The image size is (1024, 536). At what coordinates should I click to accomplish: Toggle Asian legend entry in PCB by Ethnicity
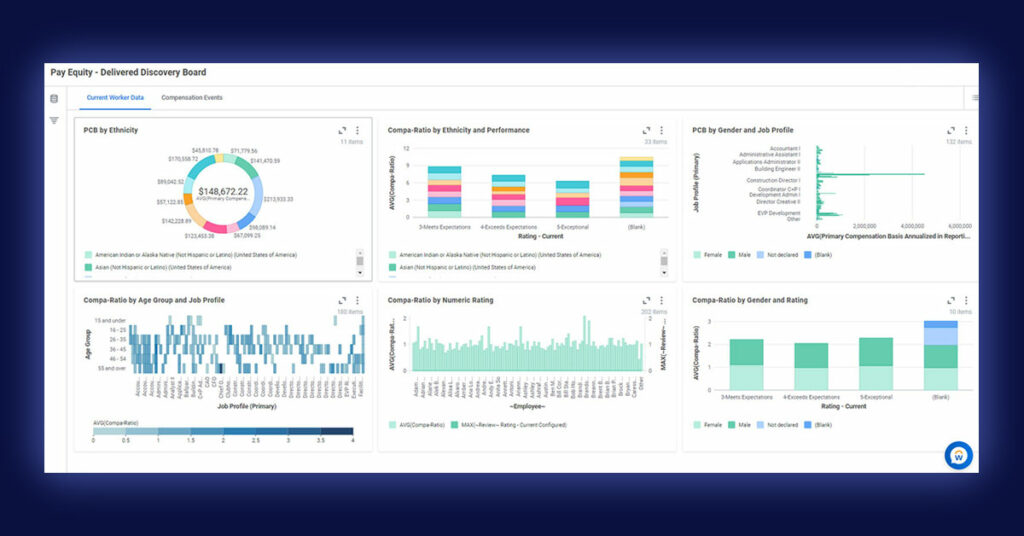click(x=158, y=268)
